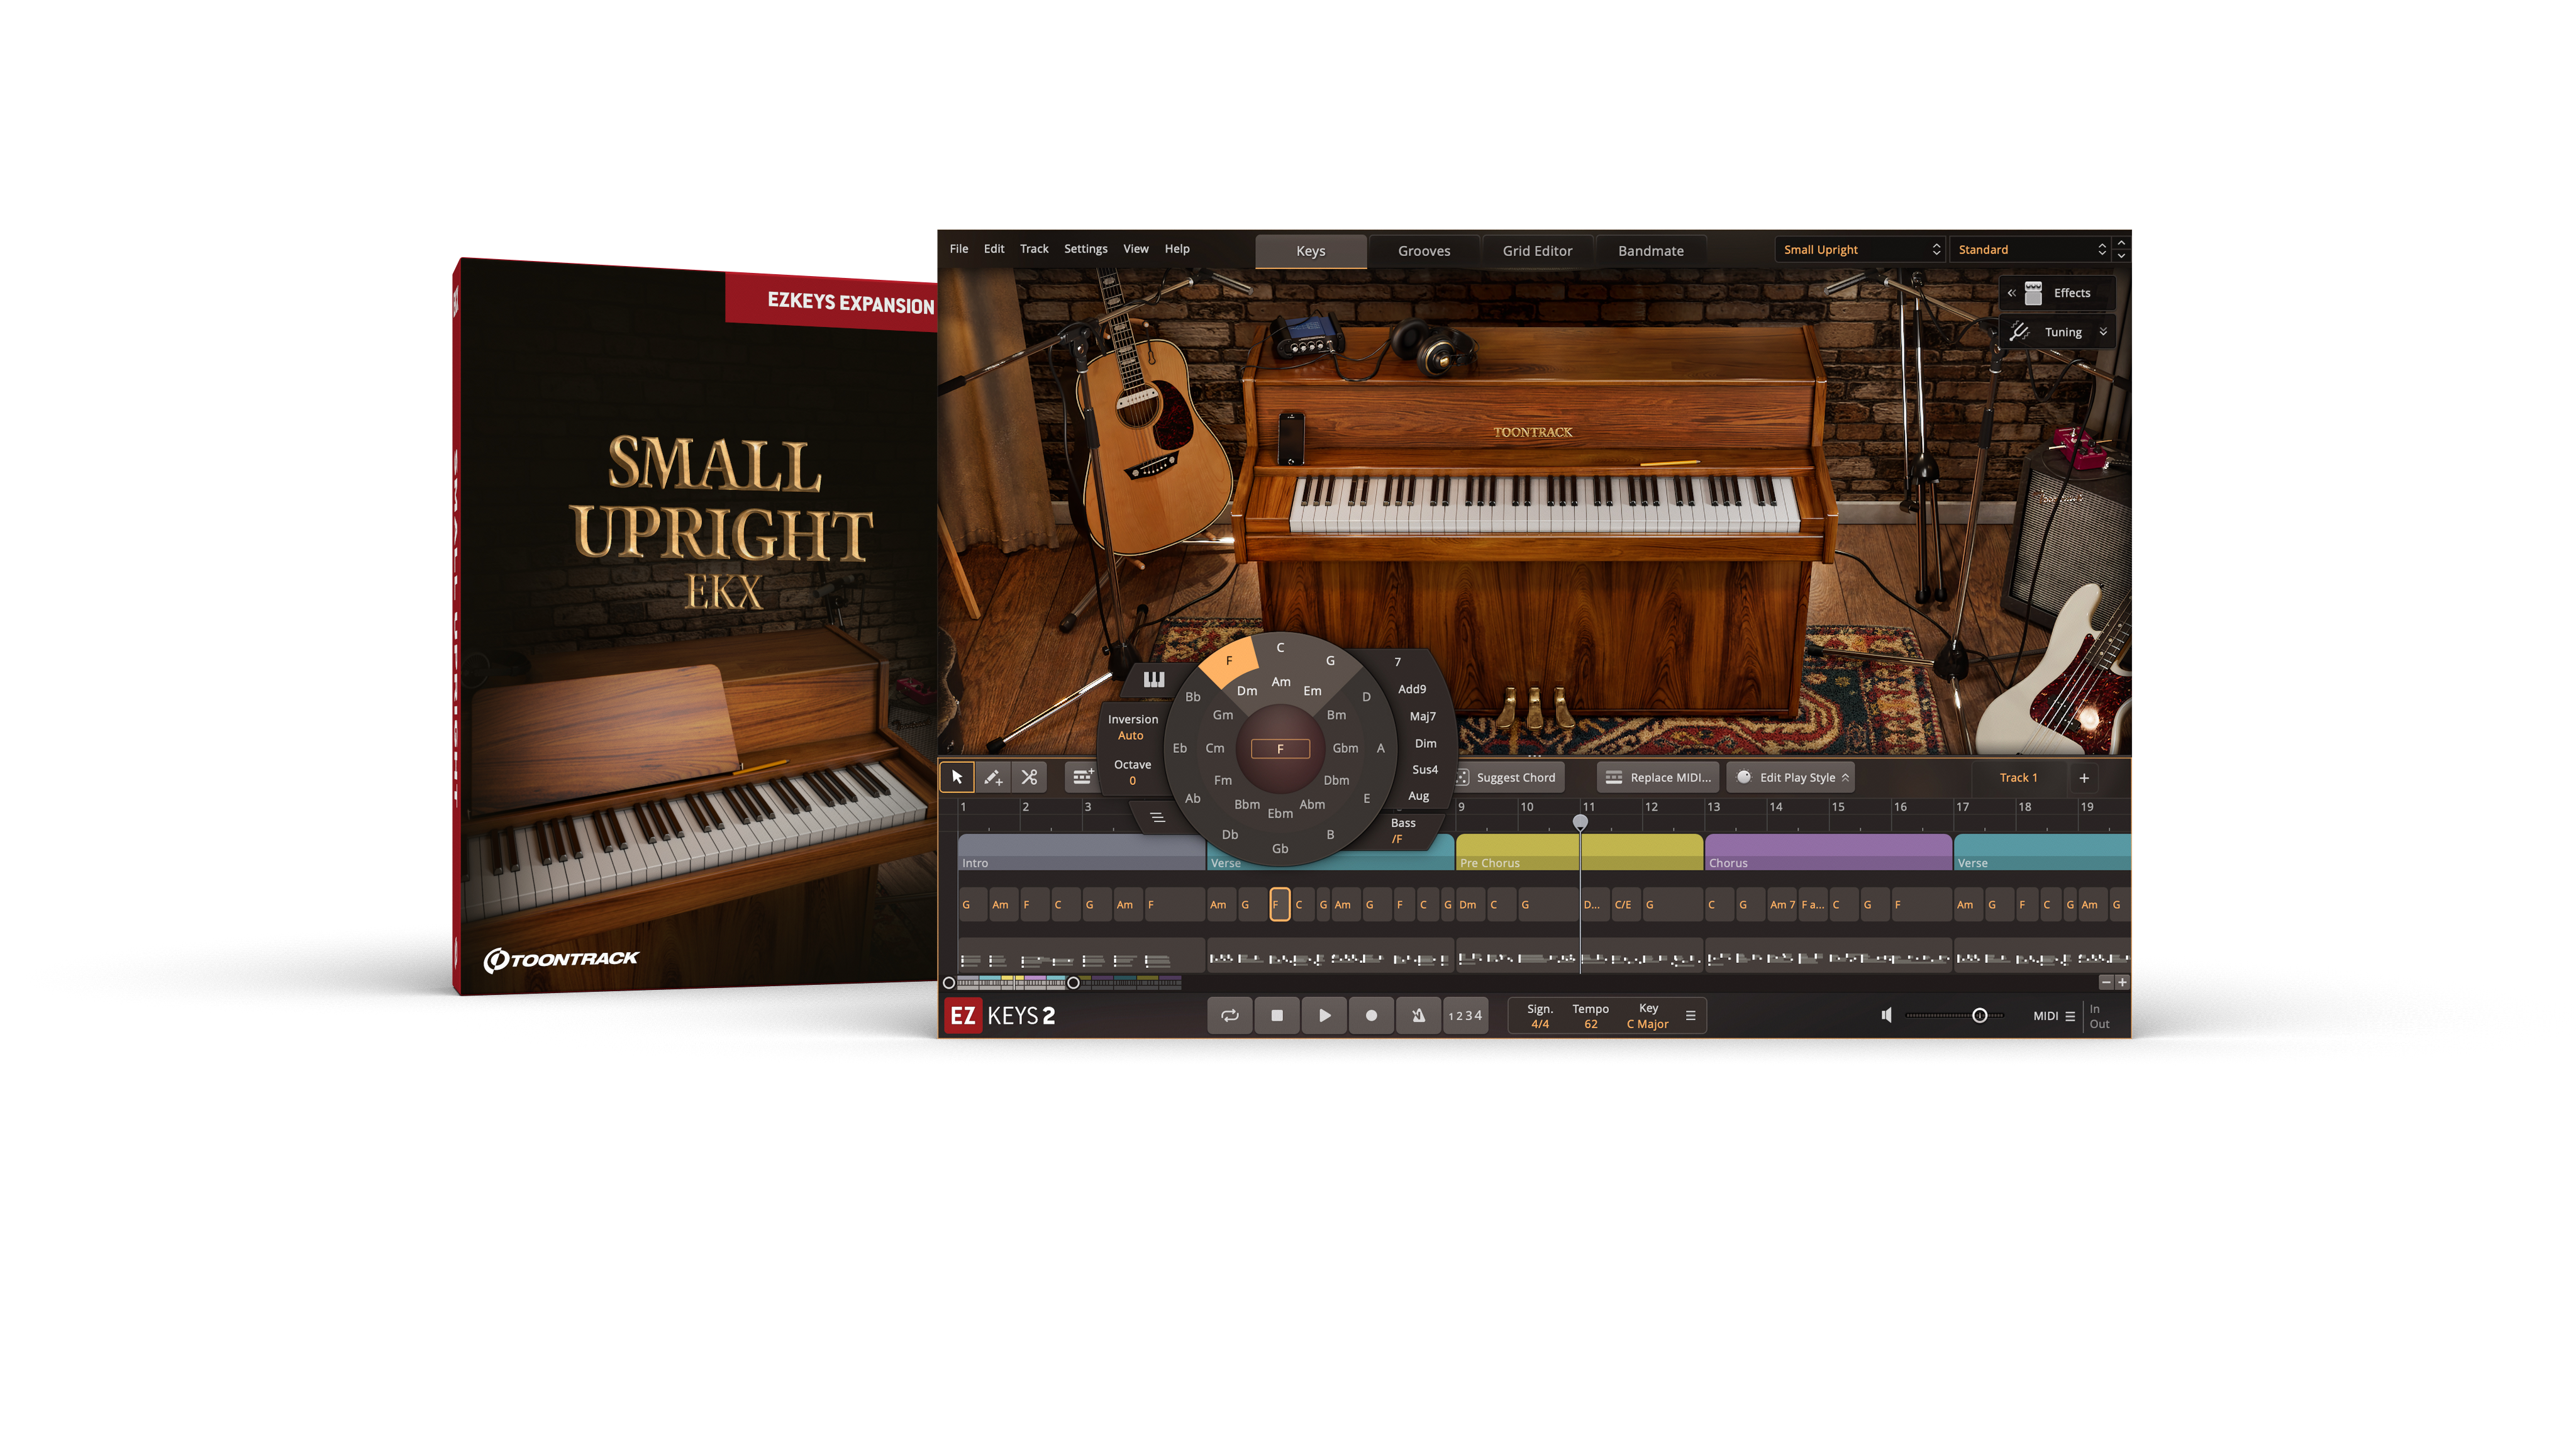The width and height of the screenshot is (2576, 1449).
Task: Open the Track menu
Action: [x=1034, y=248]
